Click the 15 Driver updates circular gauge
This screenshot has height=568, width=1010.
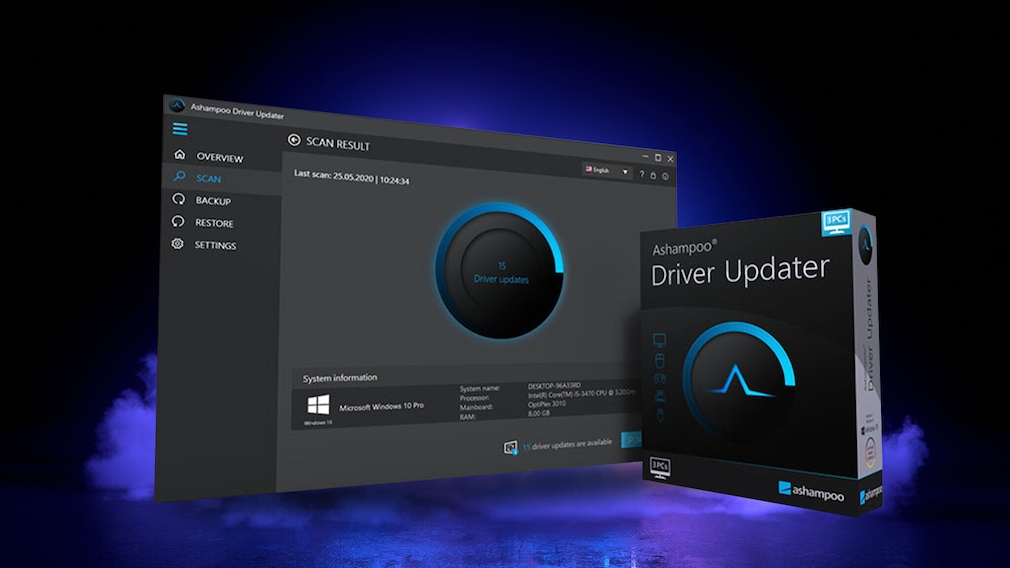(x=500, y=272)
